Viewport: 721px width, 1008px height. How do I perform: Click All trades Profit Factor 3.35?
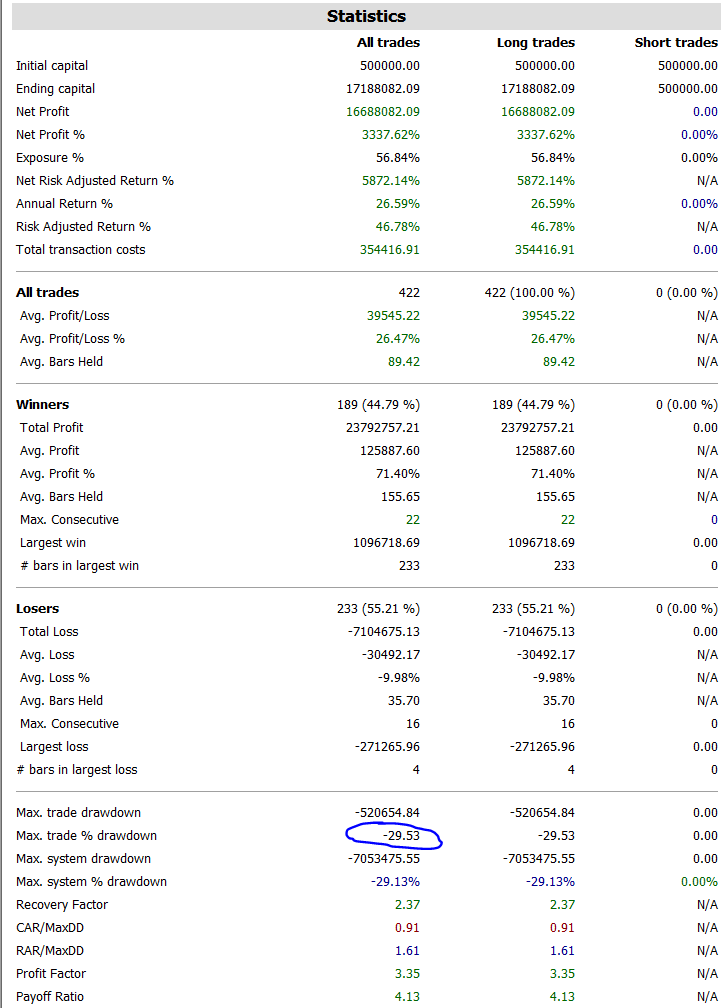407,973
